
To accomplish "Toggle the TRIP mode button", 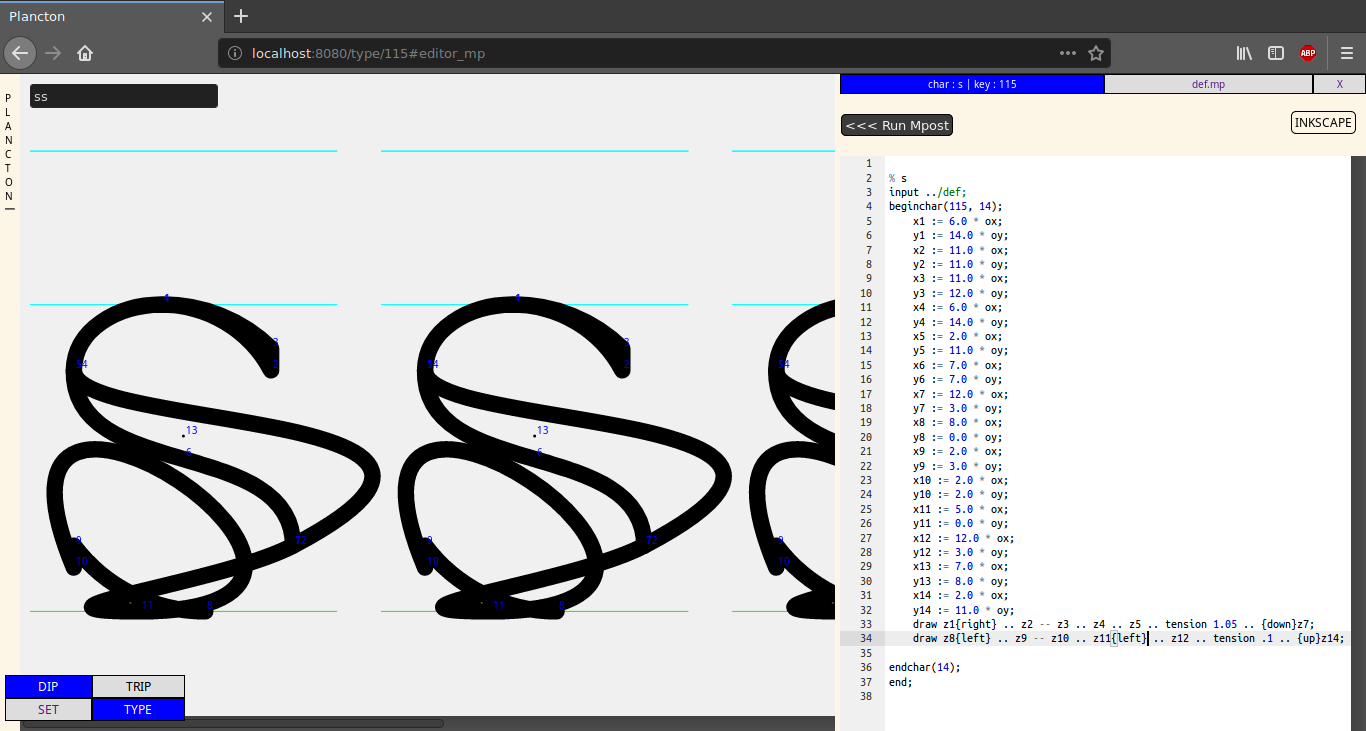I will click(x=138, y=687).
